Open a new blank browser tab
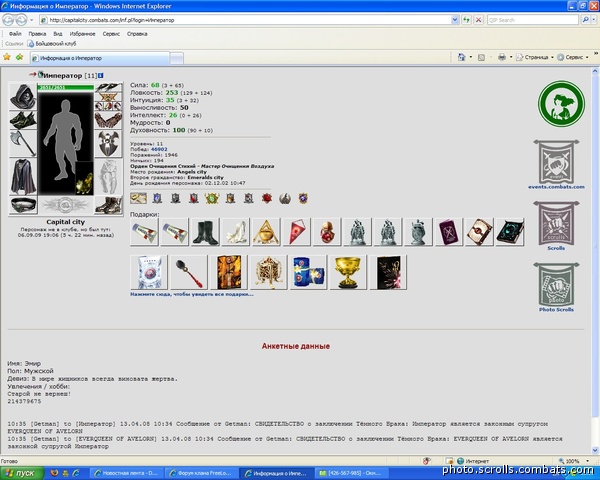 (x=177, y=59)
